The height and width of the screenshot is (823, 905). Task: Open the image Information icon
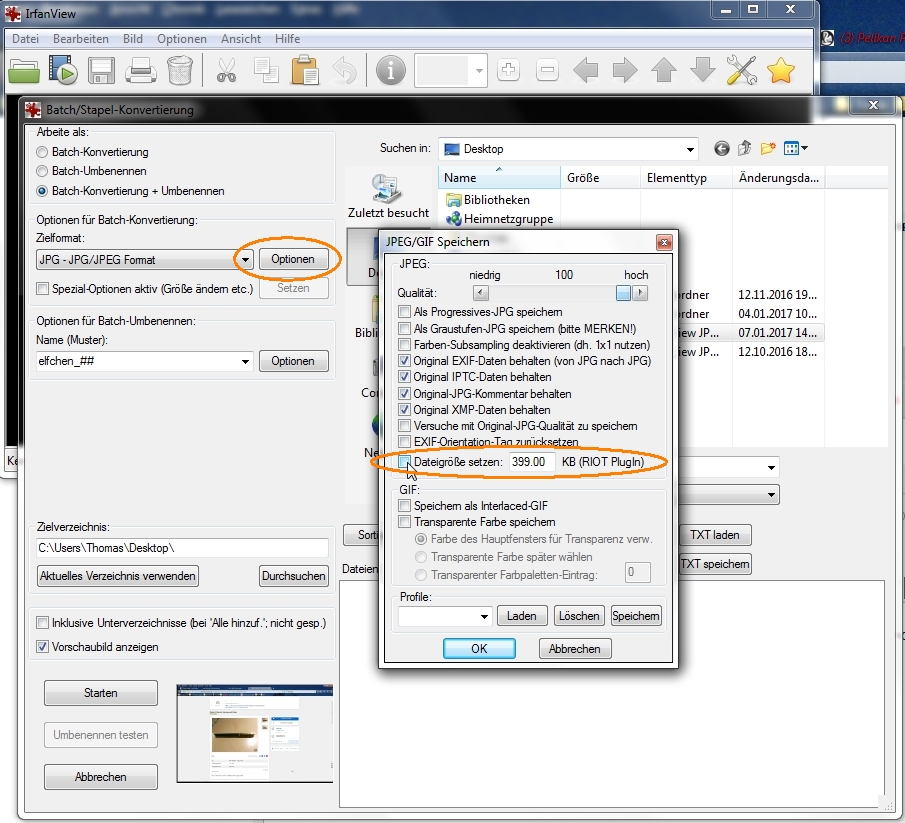[x=391, y=70]
